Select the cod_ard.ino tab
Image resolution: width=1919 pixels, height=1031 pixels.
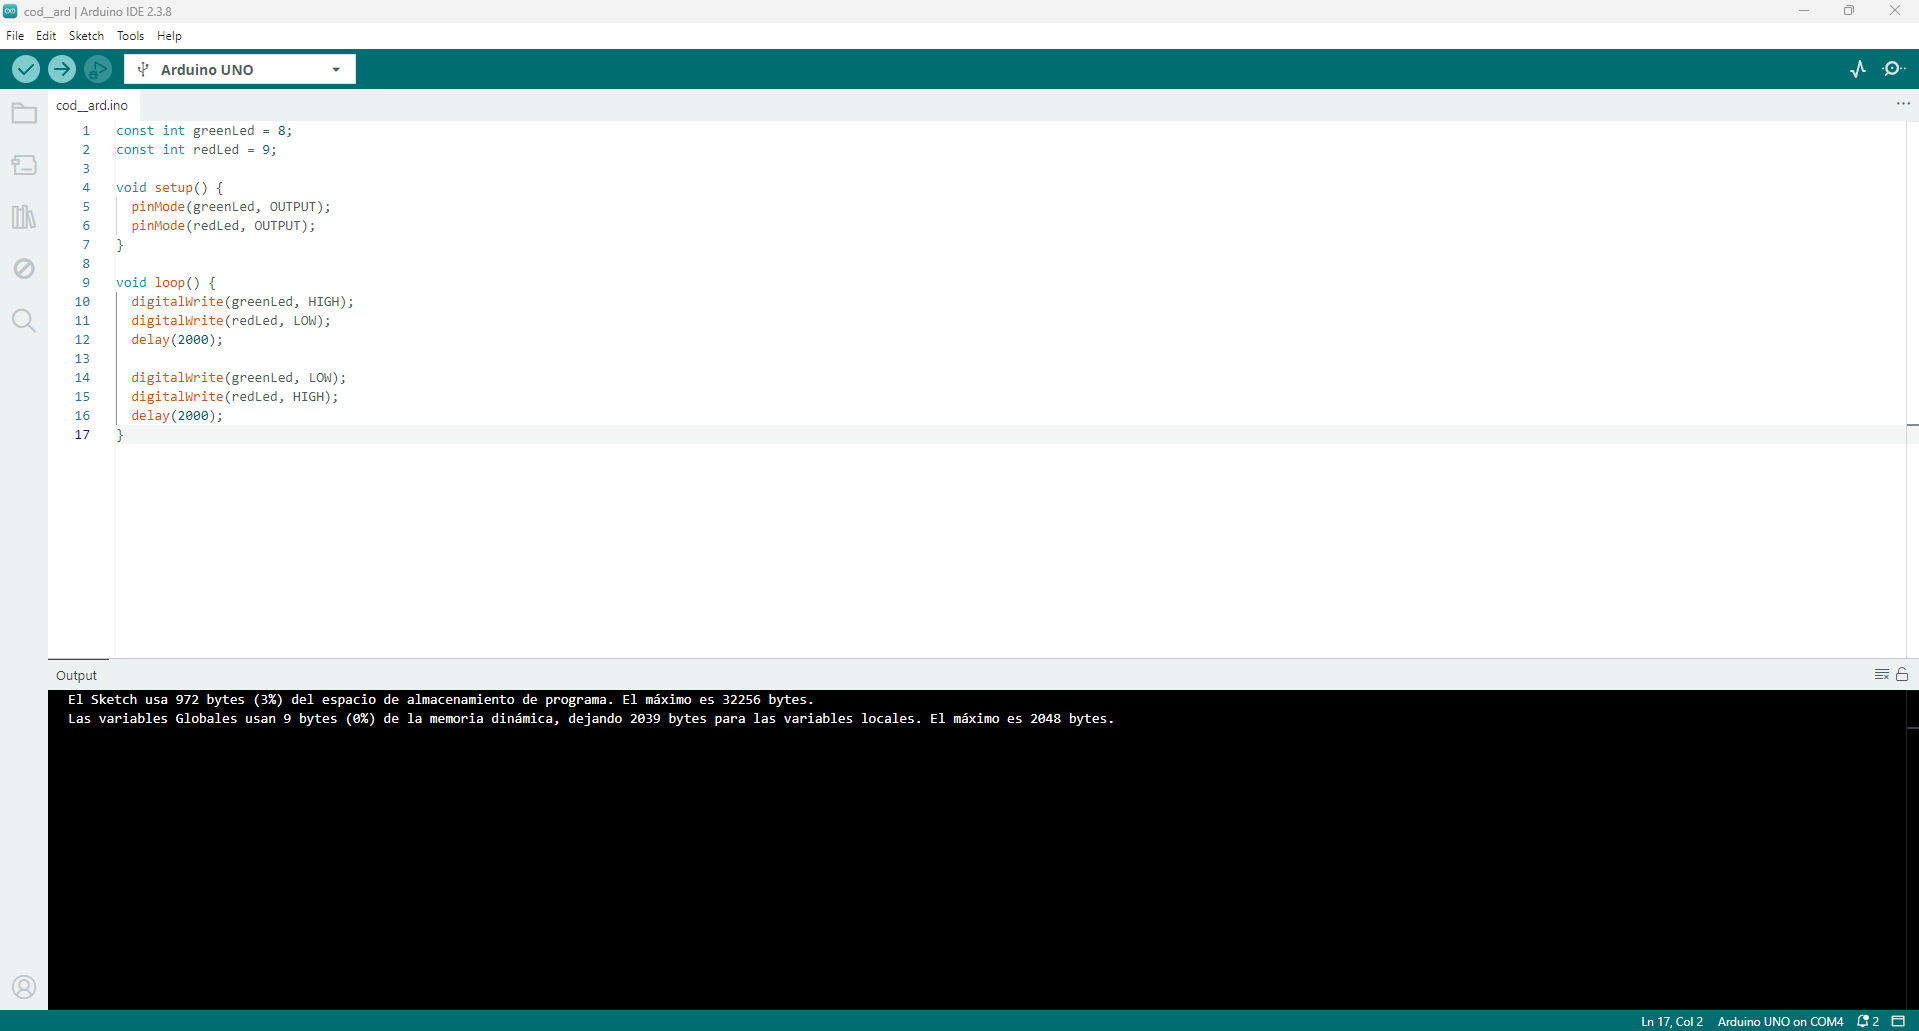(91, 105)
